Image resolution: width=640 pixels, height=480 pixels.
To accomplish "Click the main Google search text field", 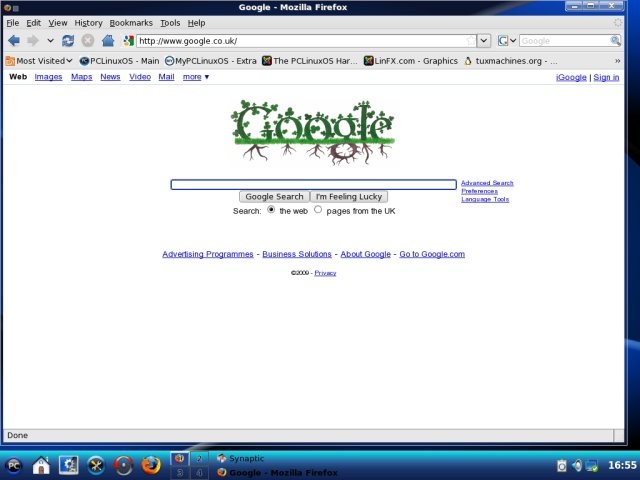I will [x=313, y=184].
